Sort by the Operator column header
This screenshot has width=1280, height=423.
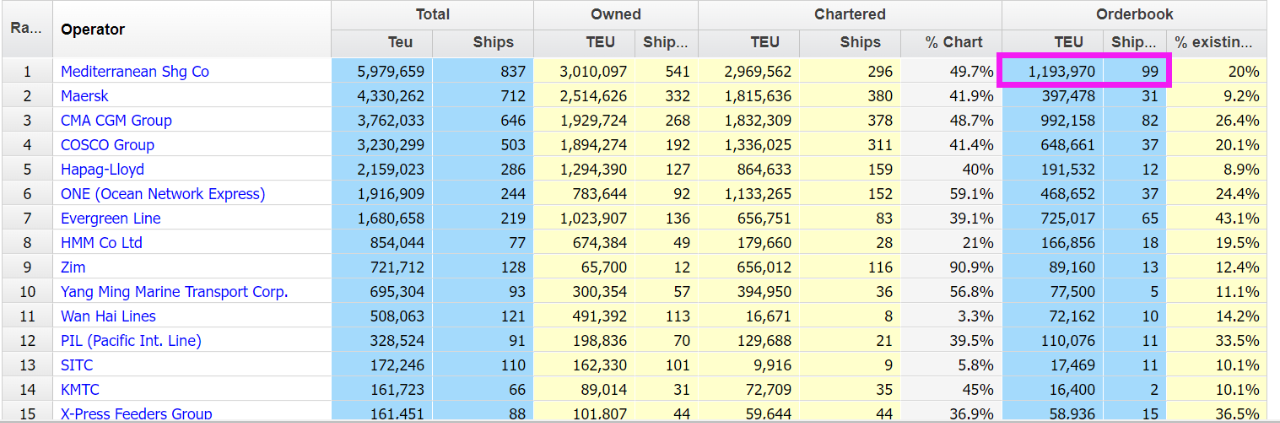[x=93, y=29]
